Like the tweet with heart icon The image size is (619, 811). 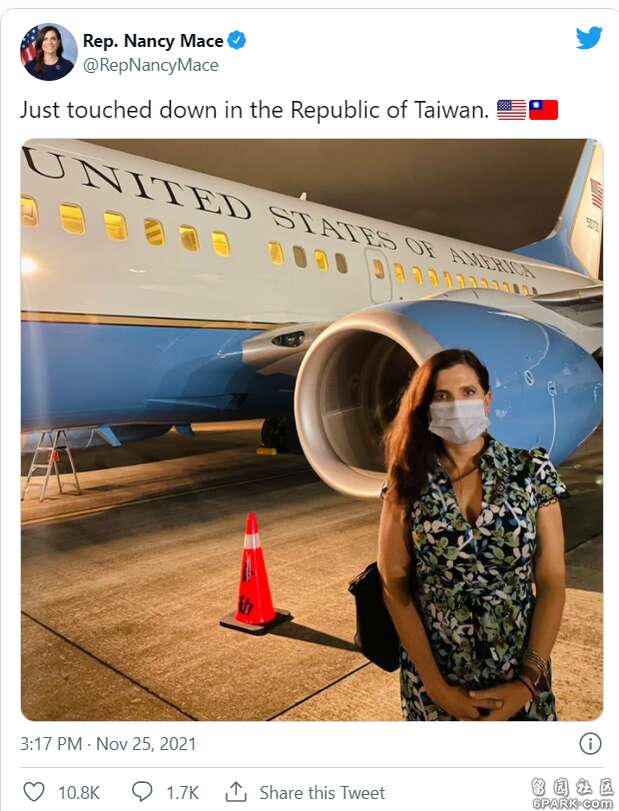34,792
